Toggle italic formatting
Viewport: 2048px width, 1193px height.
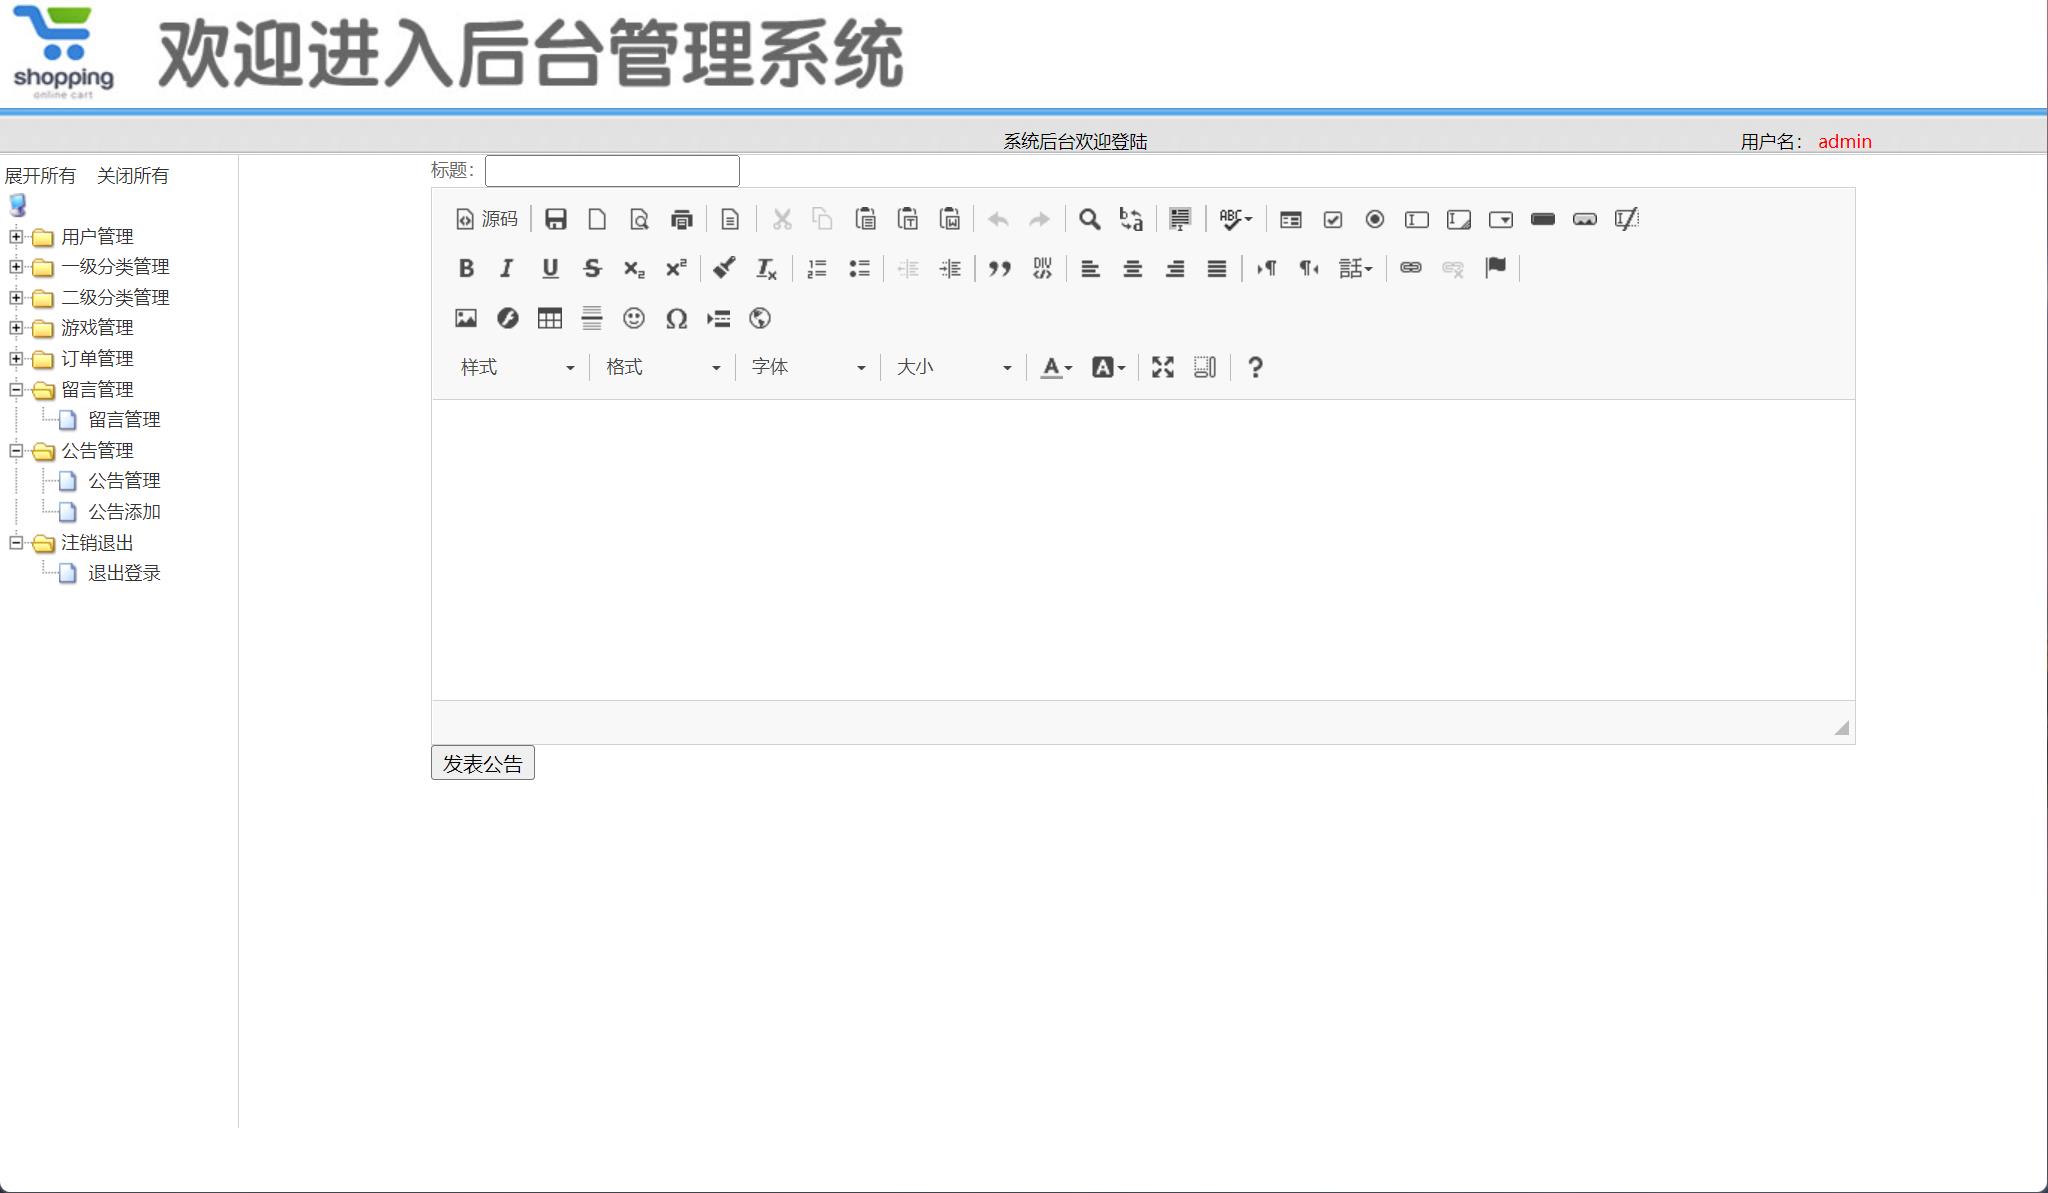[x=507, y=268]
